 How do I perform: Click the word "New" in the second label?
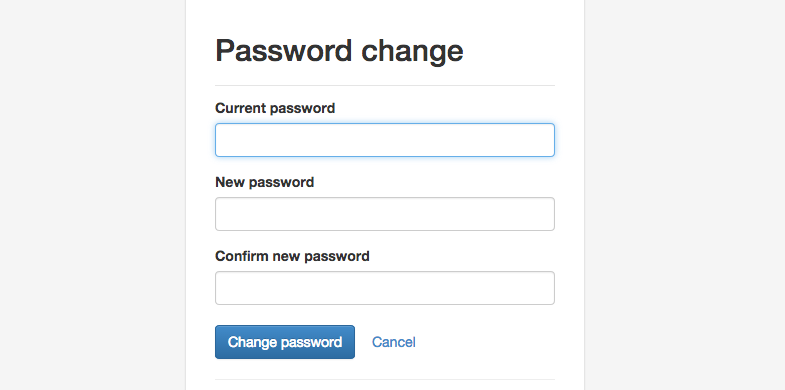(230, 182)
